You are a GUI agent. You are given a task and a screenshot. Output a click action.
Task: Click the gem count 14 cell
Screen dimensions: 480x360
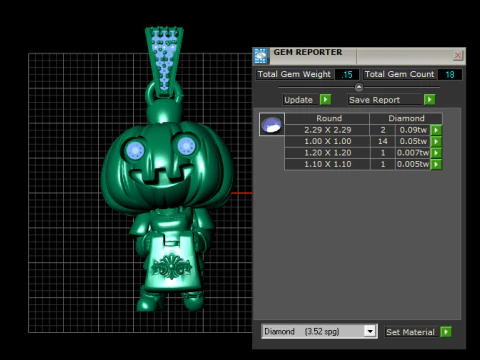pos(383,141)
